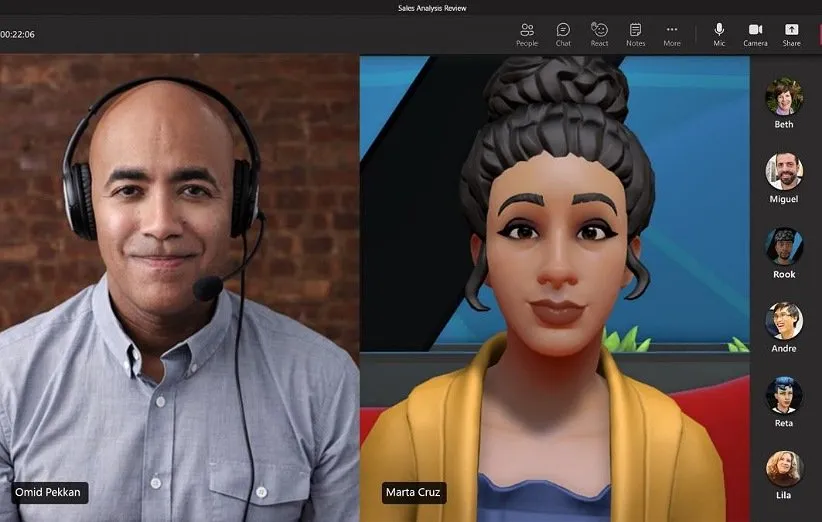Image resolution: width=822 pixels, height=522 pixels.
Task: Open the meeting Notes
Action: coord(635,34)
